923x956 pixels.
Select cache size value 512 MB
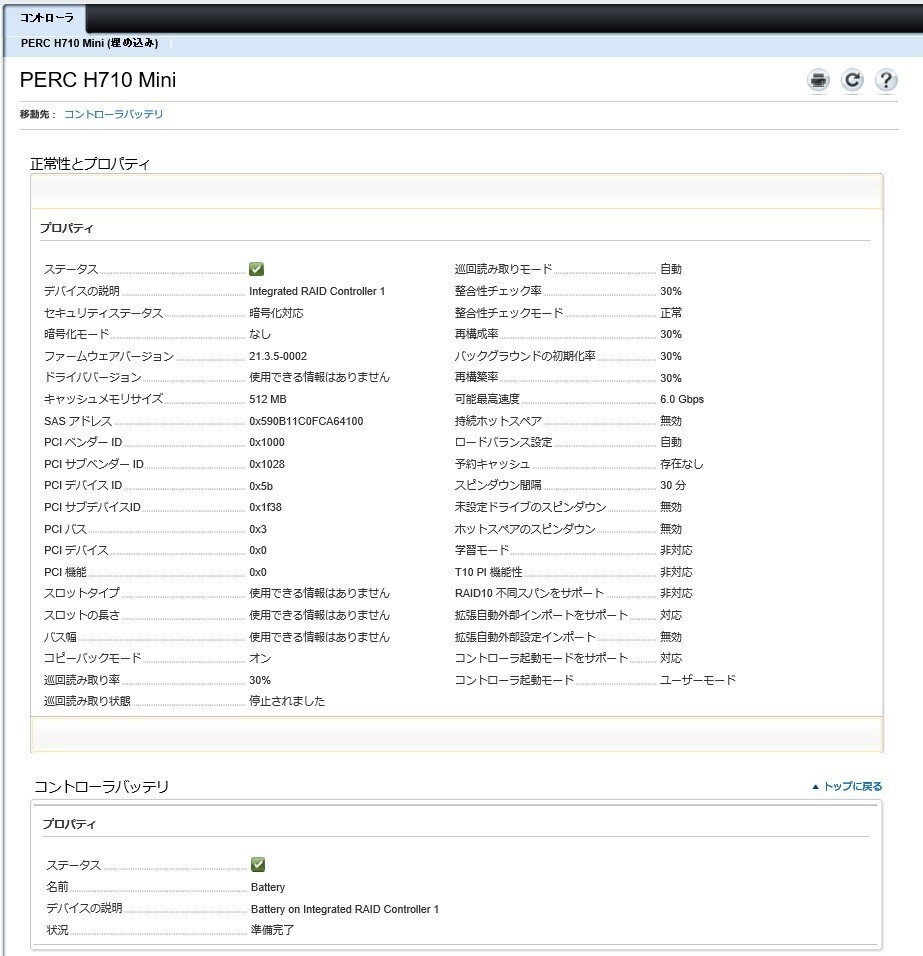tap(268, 399)
